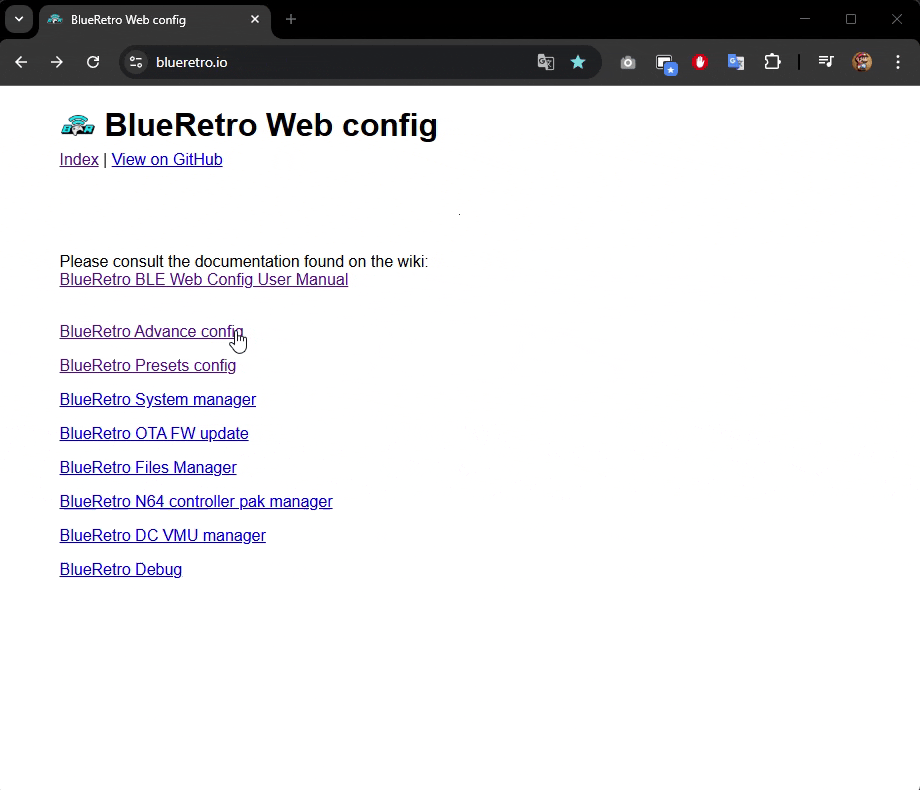Screen dimensions: 920x790
Task: Open the Extensions puzzle piece menu
Action: coord(772,62)
